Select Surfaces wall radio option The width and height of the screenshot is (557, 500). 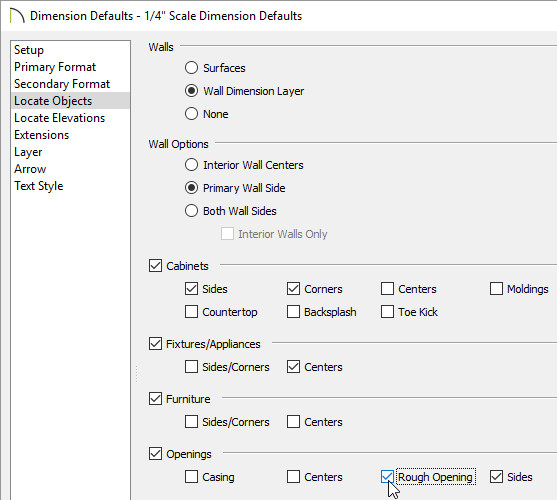191,68
